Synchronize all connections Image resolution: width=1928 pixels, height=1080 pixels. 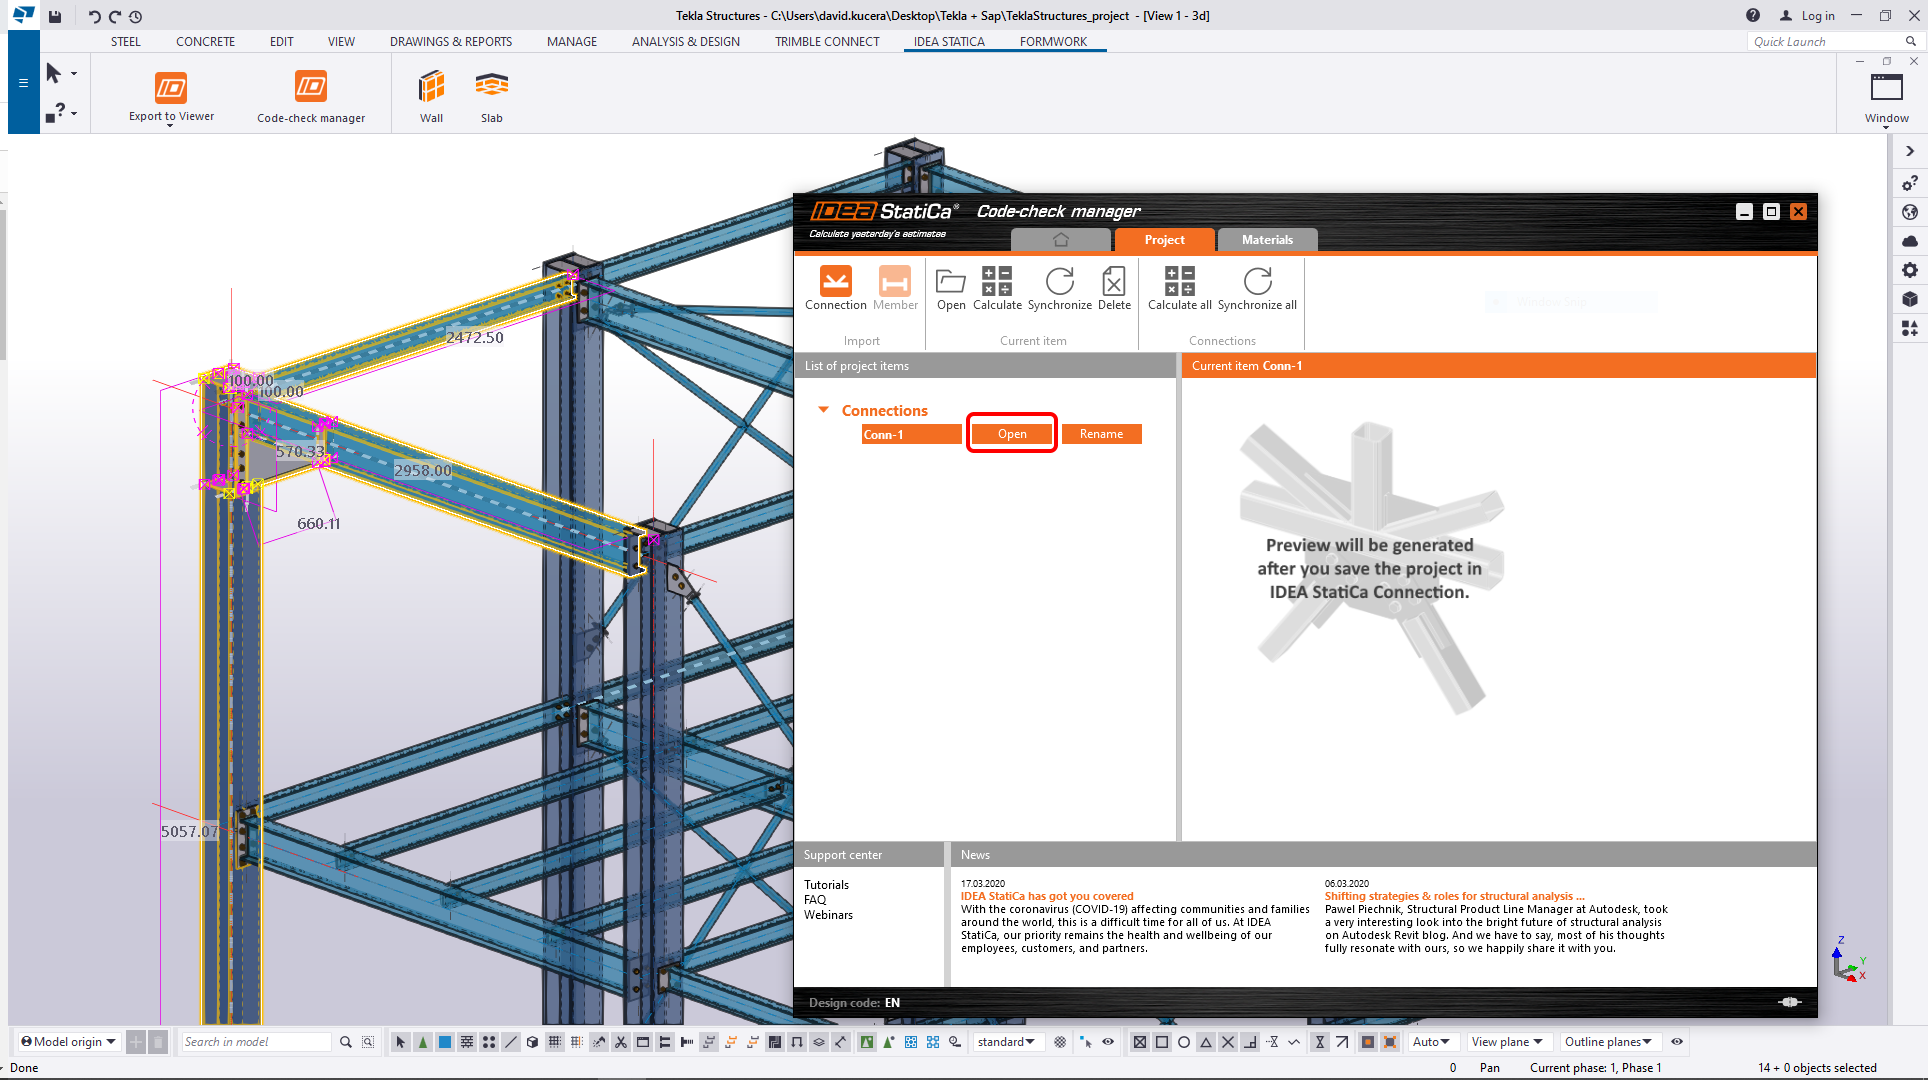point(1256,288)
